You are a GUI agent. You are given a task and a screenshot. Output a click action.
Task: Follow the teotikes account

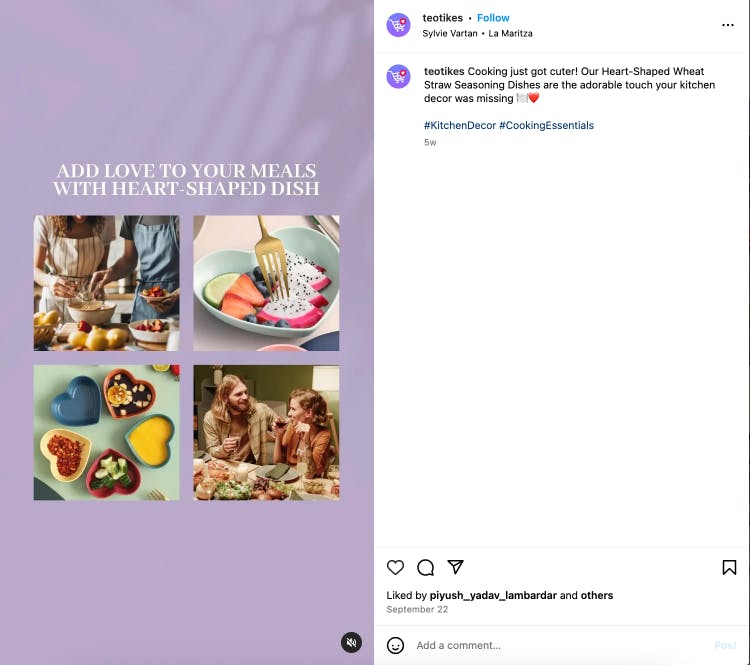[x=493, y=18]
